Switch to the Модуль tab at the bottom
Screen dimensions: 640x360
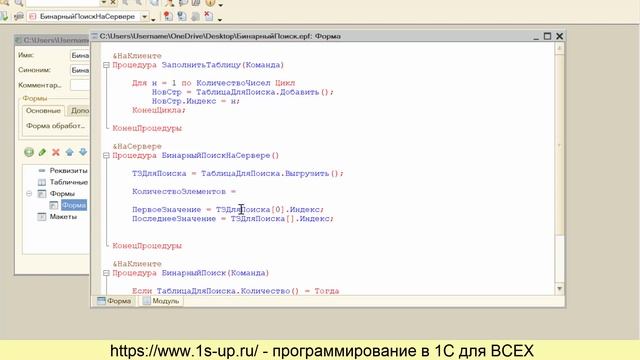tap(161, 301)
